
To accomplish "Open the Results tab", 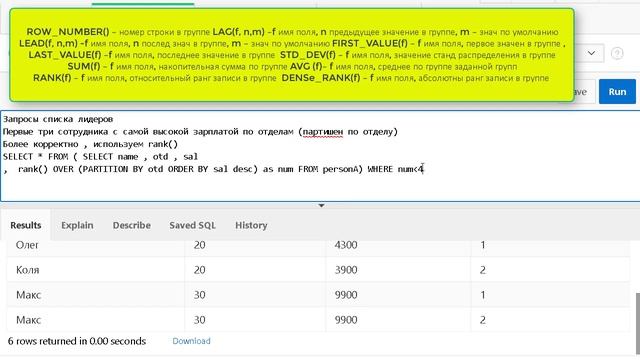I will (x=26, y=225).
